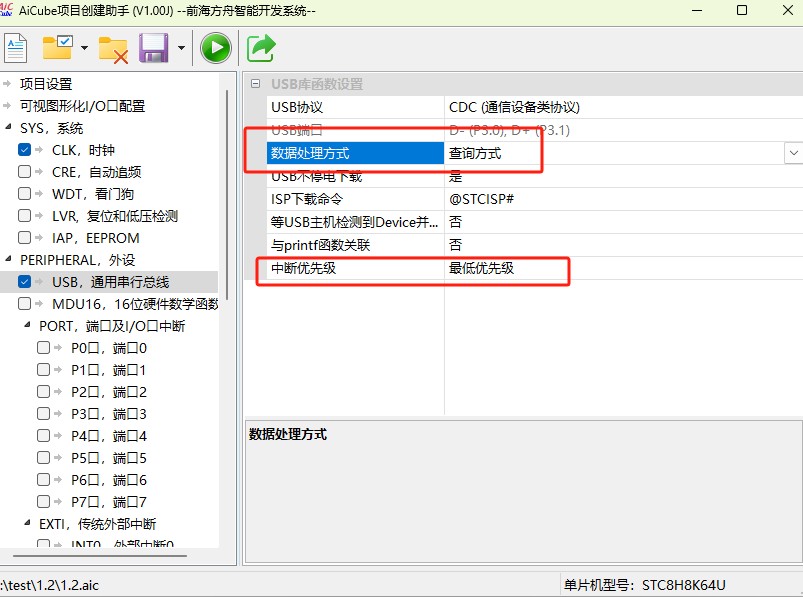Save project with the purple floppy disk icon
This screenshot has height=597, width=803.
pos(154,48)
